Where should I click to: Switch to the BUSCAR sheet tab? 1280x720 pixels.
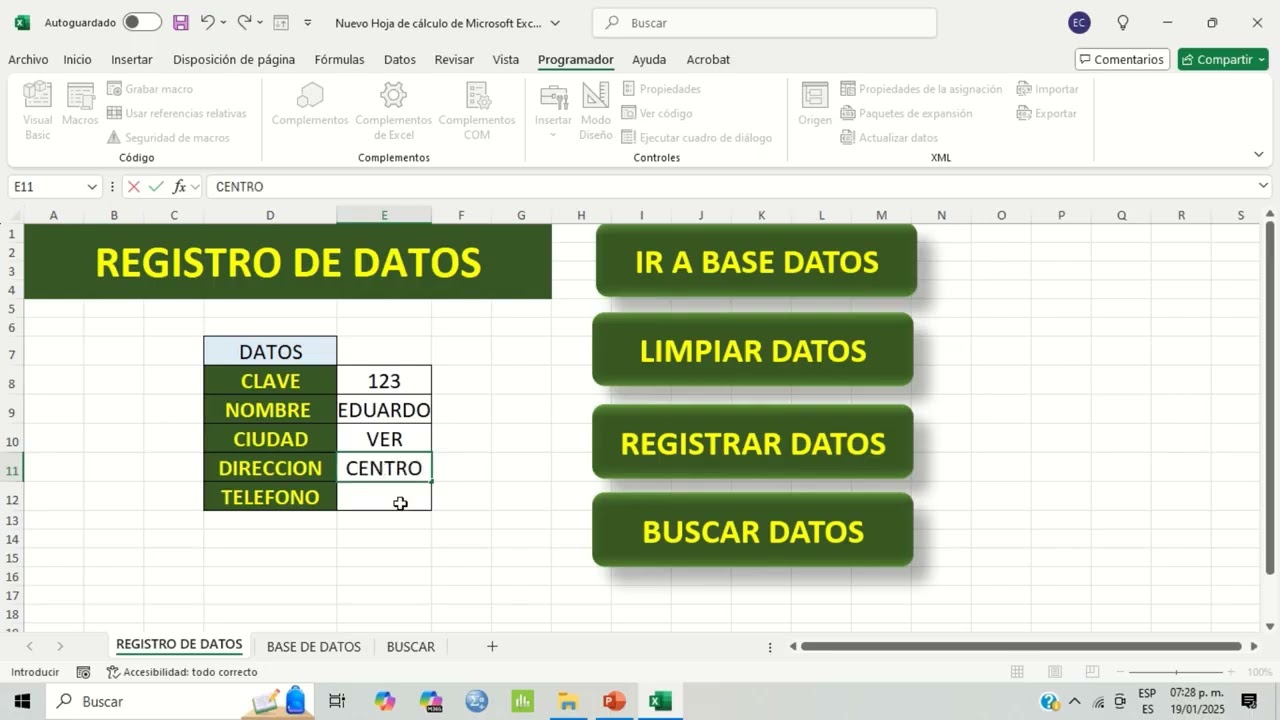pos(410,647)
